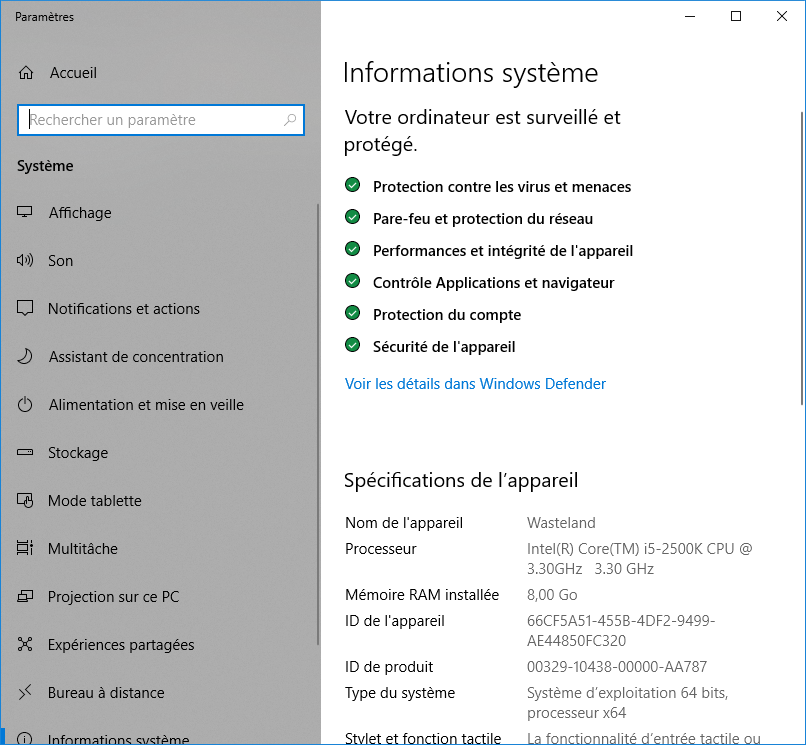Click the Intel Core i5-2500K processor value
The image size is (806, 745).
639,558
